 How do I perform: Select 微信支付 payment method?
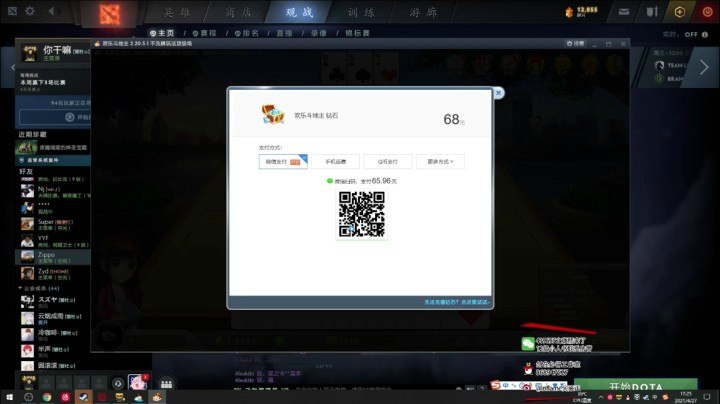283,162
